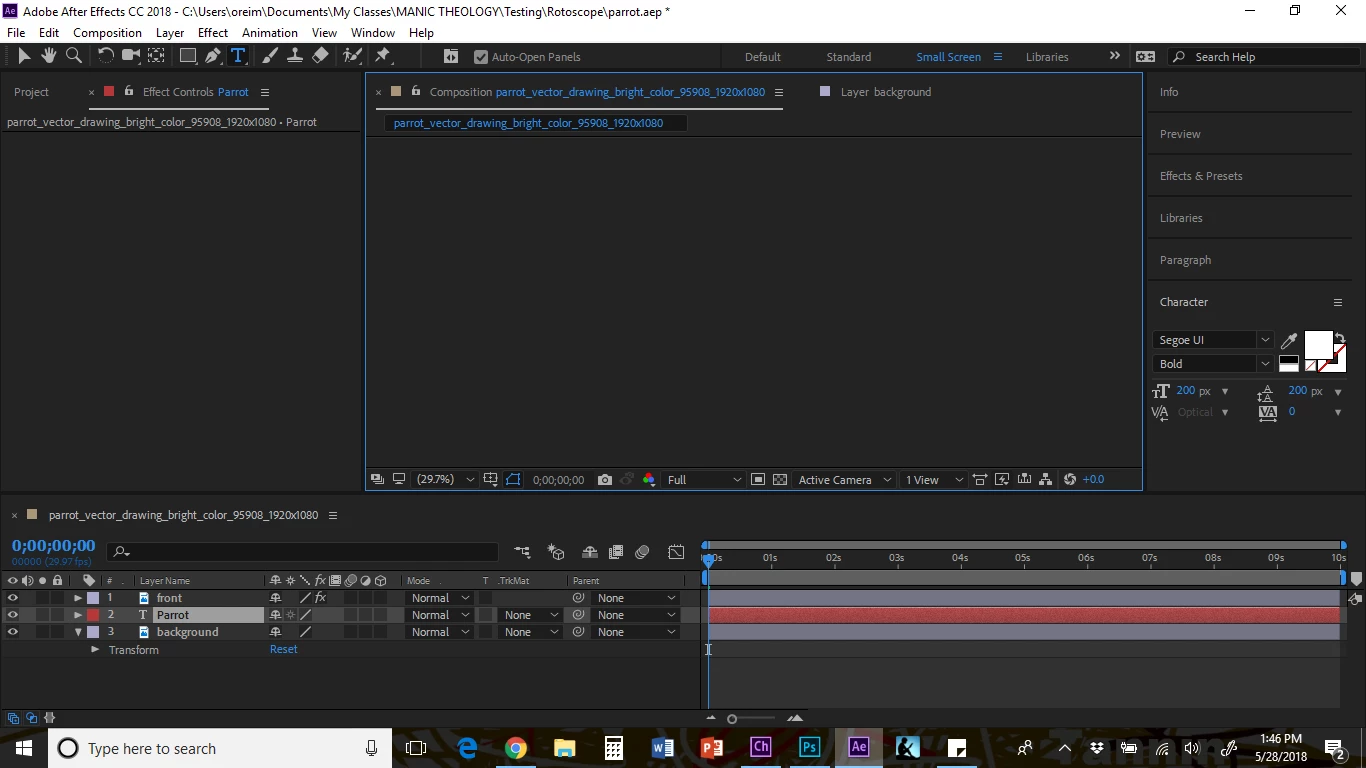Expand the Transform property group
1366x768 pixels.
coord(95,650)
